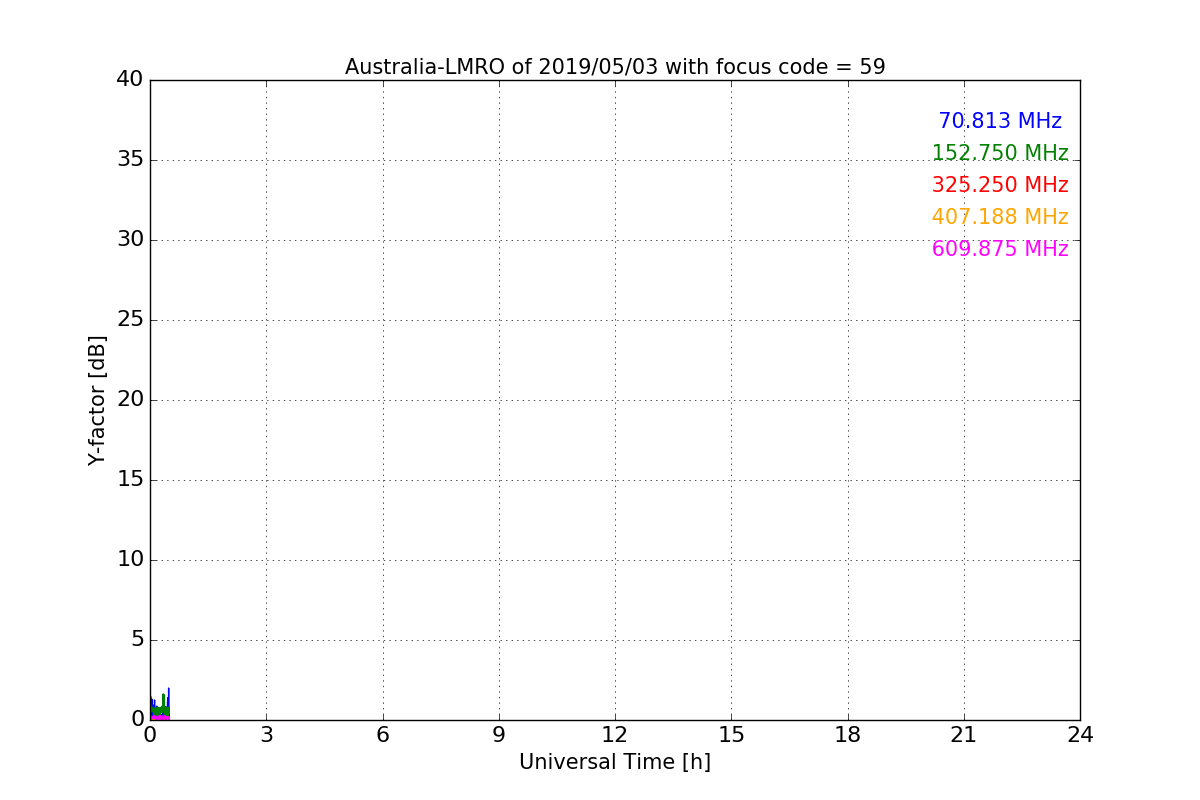Click the 'Y-factor [dB]' axis label
The height and width of the screenshot is (800, 1200).
point(97,400)
